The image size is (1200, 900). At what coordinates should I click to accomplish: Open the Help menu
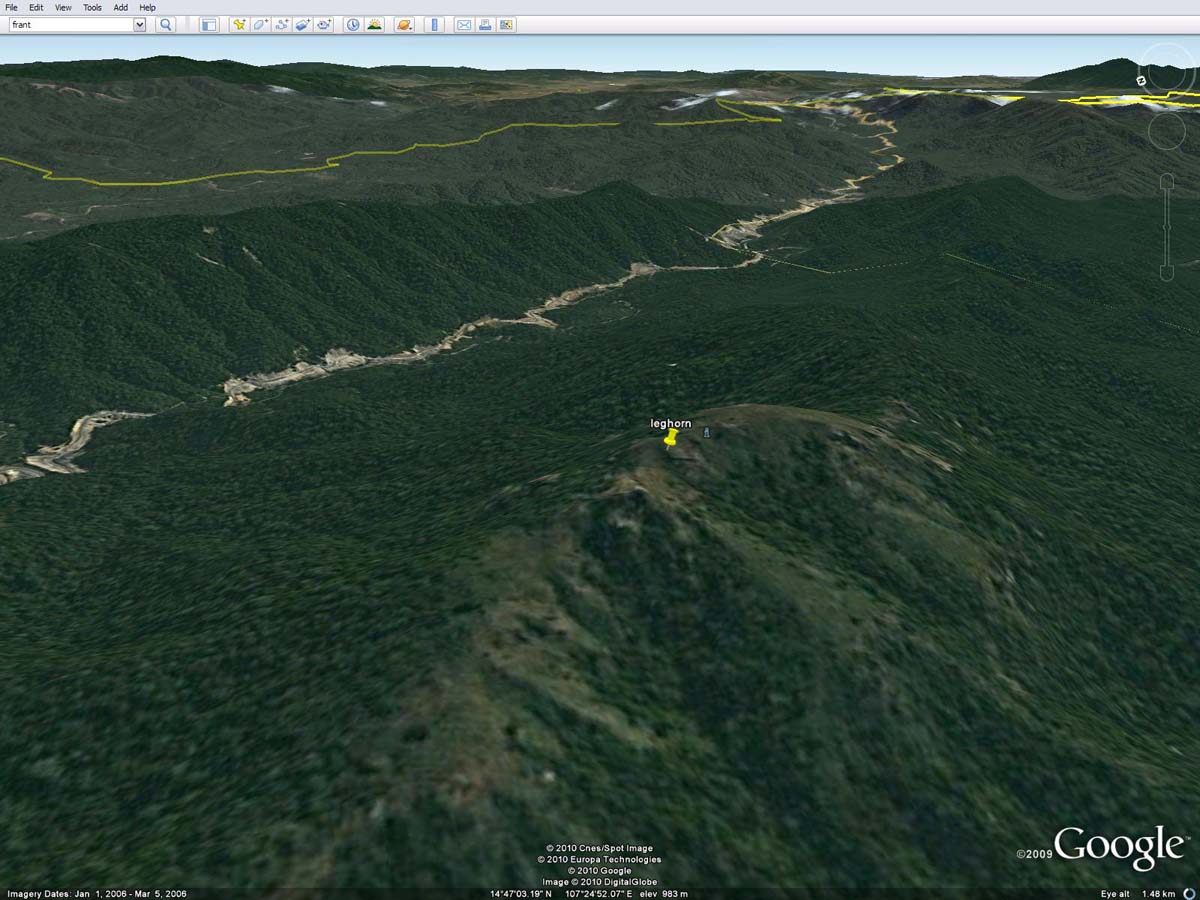pos(147,7)
